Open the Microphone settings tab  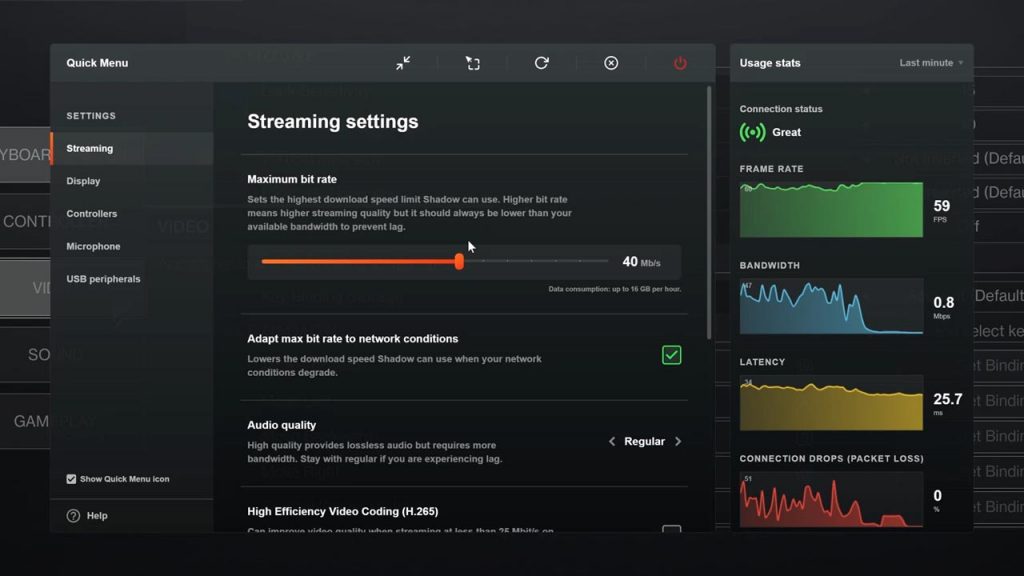tap(132, 246)
